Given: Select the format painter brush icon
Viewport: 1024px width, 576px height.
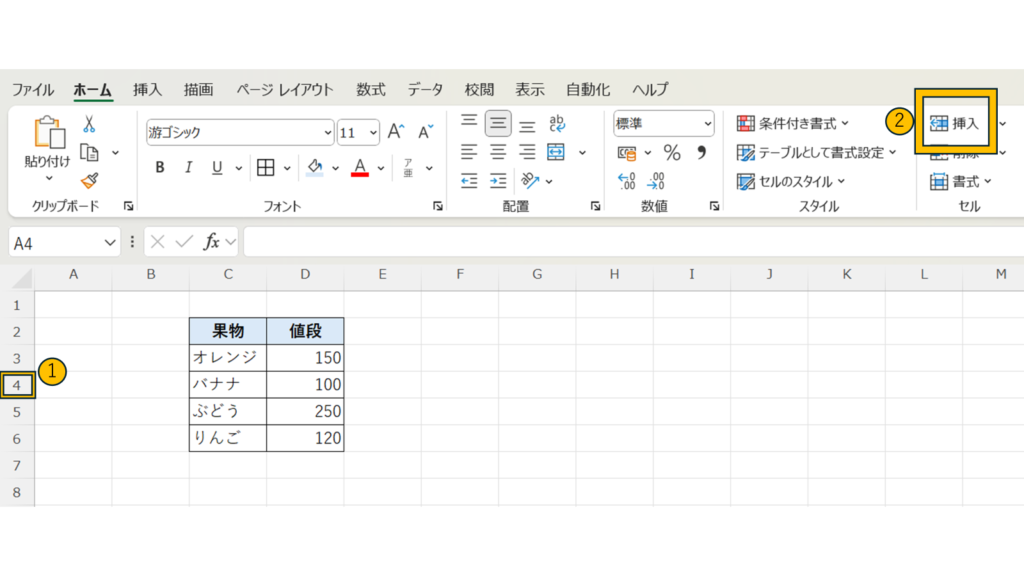Looking at the screenshot, I should point(89,180).
